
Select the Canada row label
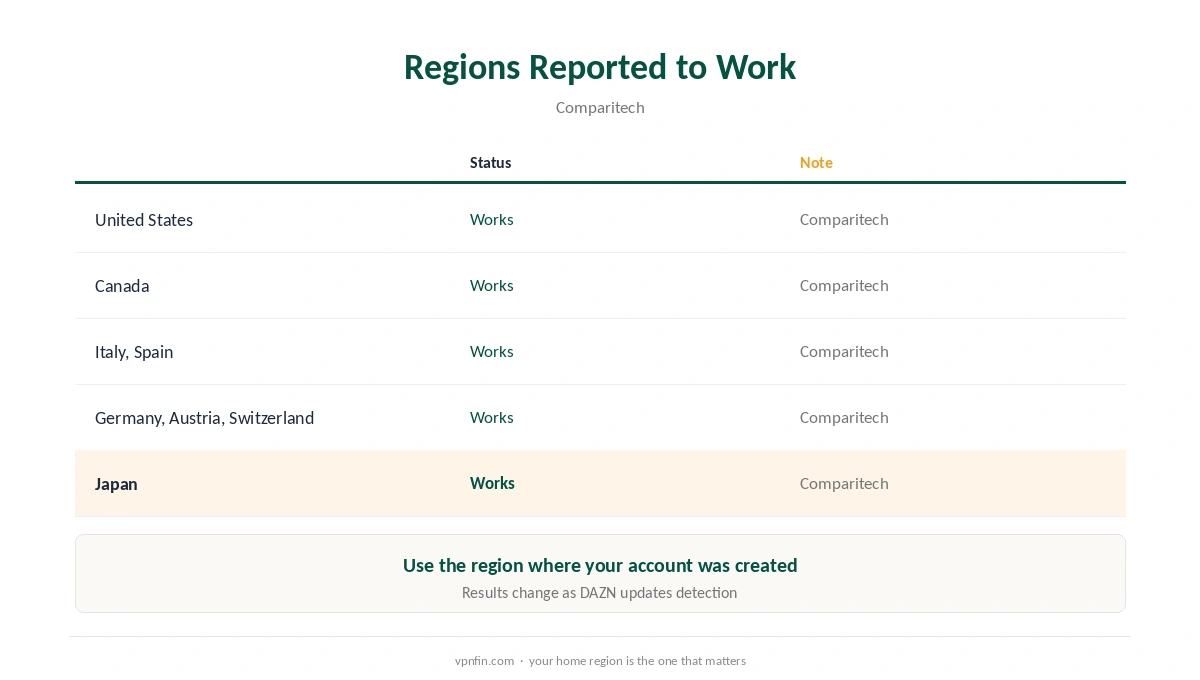(122, 286)
